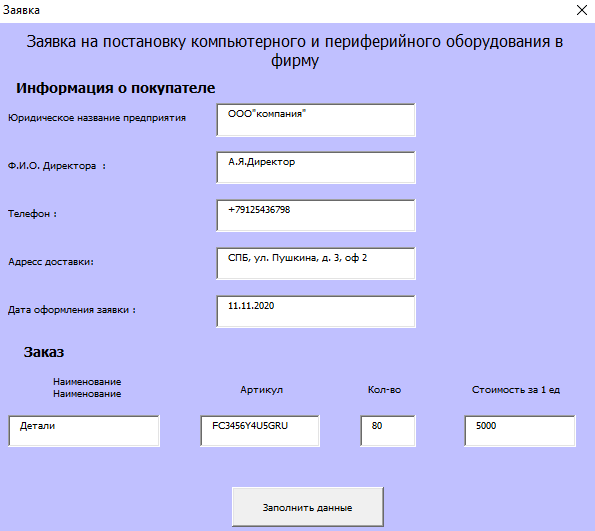Click the 'Ф.И.О. Директора' label
Image resolution: width=595 pixels, height=531 pixels.
coord(57,166)
